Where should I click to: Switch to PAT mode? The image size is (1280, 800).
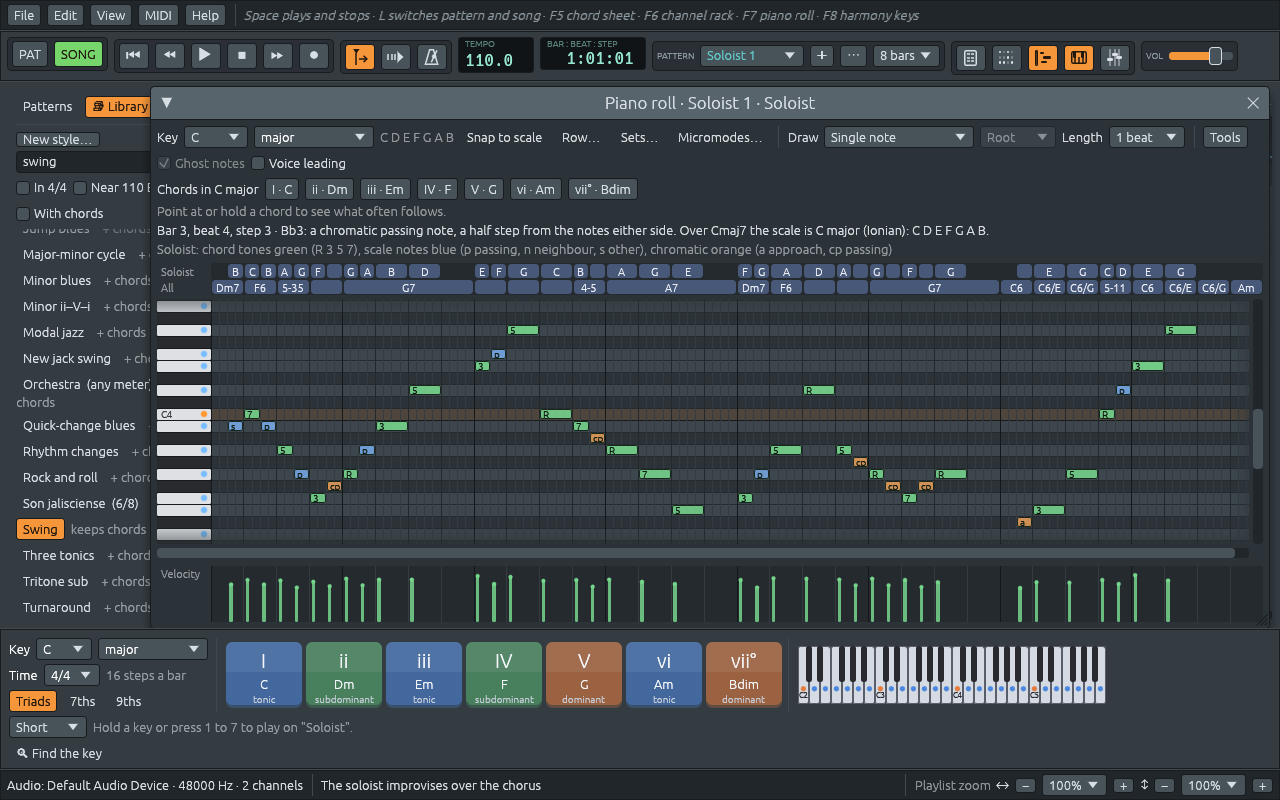click(x=30, y=54)
